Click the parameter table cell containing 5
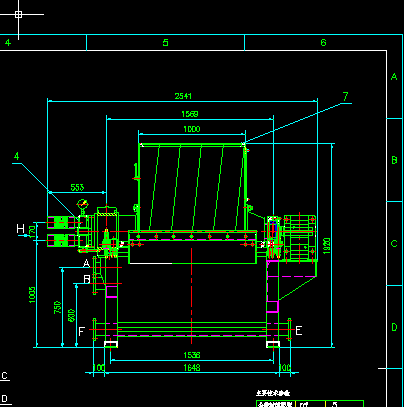 [x=344, y=404]
